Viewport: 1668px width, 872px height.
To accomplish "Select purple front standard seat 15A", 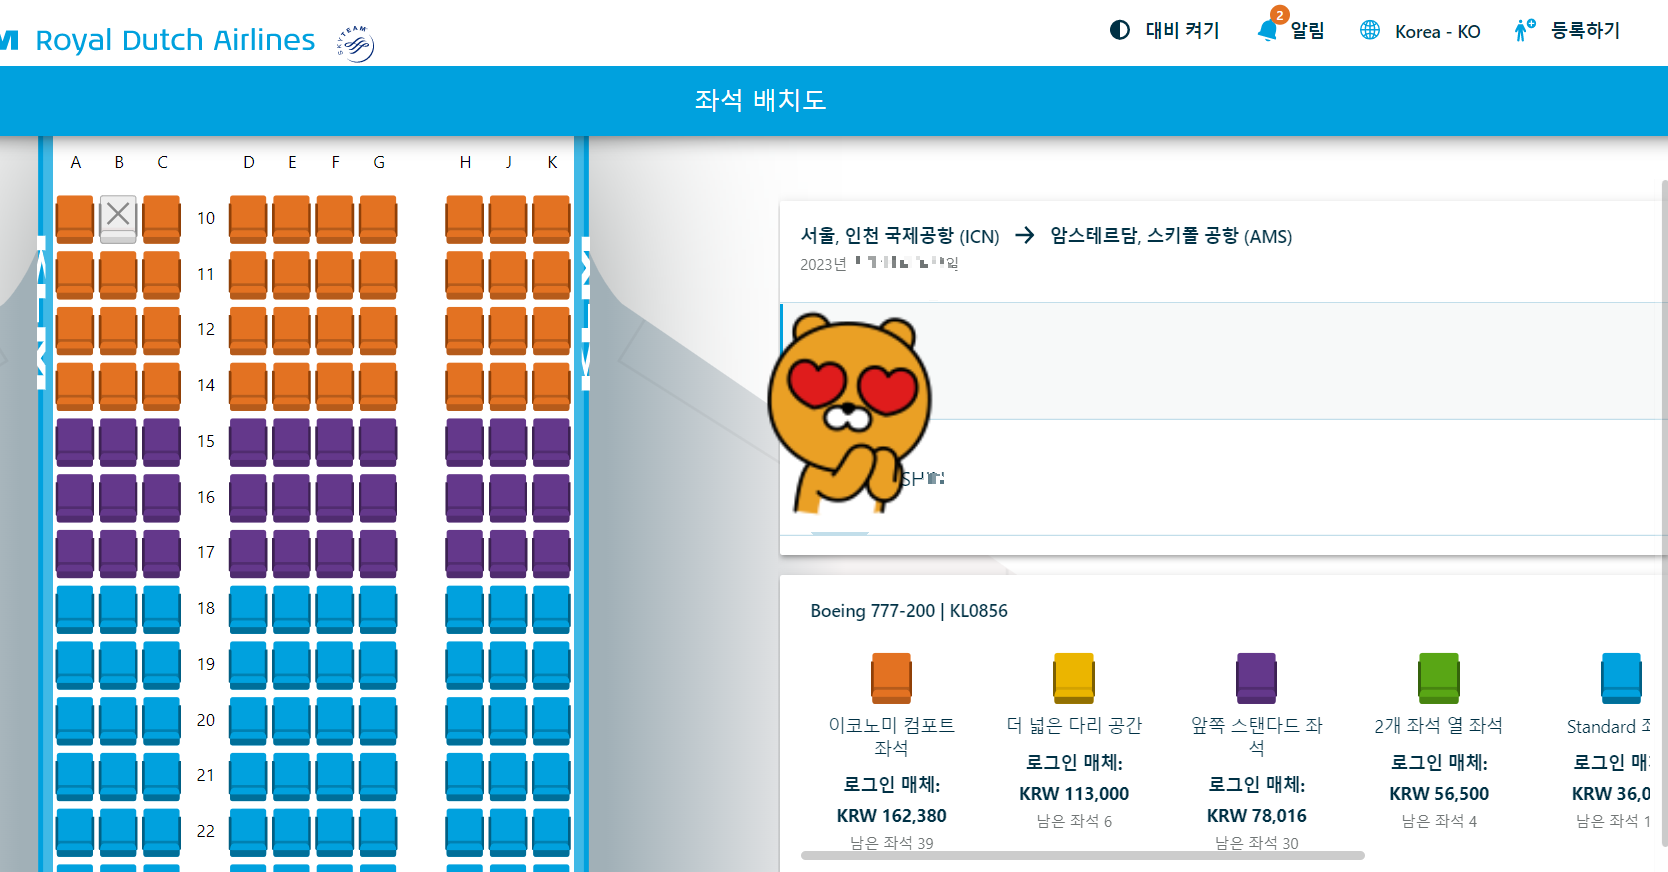I will (75, 442).
